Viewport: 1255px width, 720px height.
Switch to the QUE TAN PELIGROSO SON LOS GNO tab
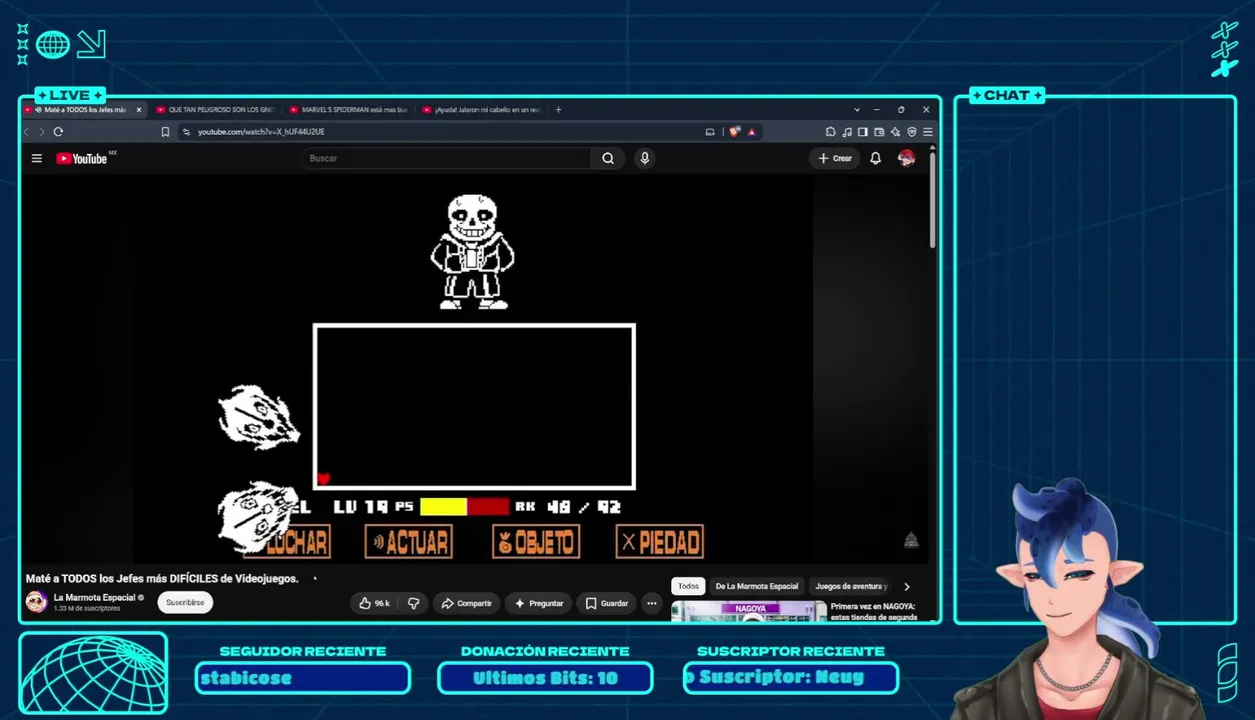click(214, 110)
